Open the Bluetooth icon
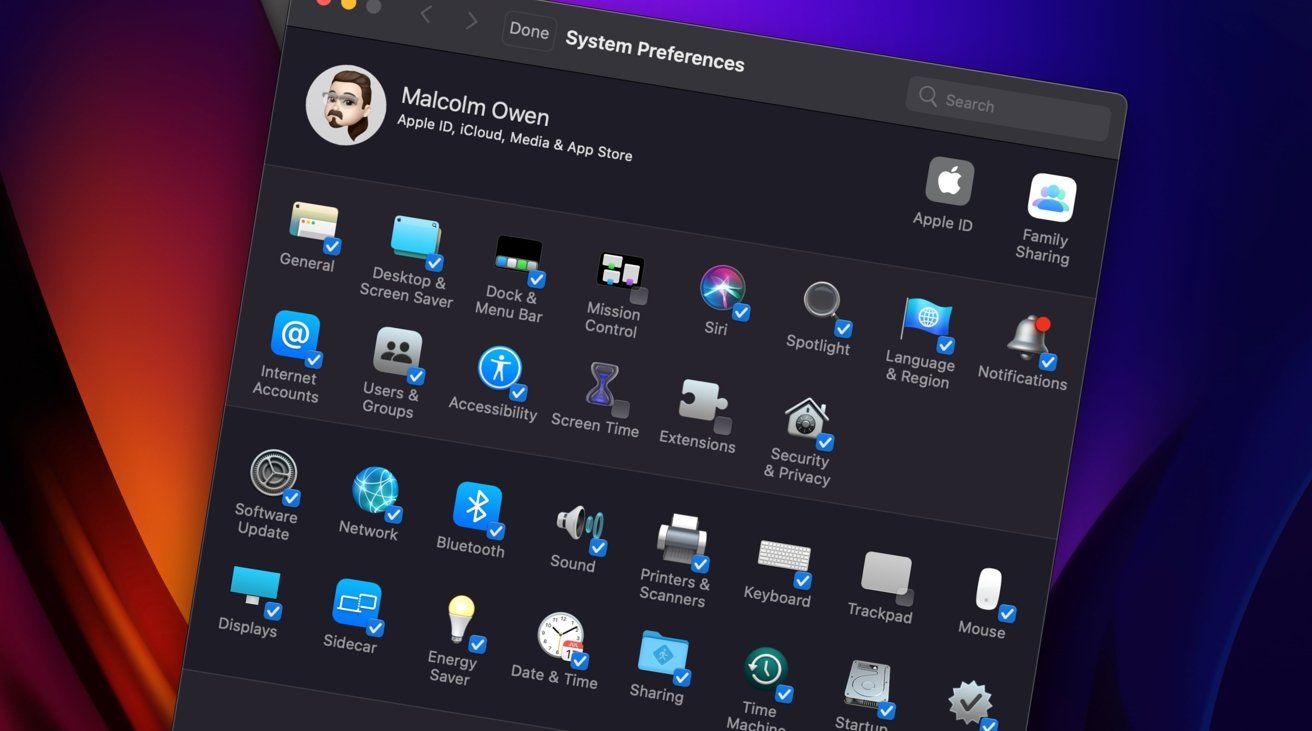The image size is (1312, 731). point(478,508)
